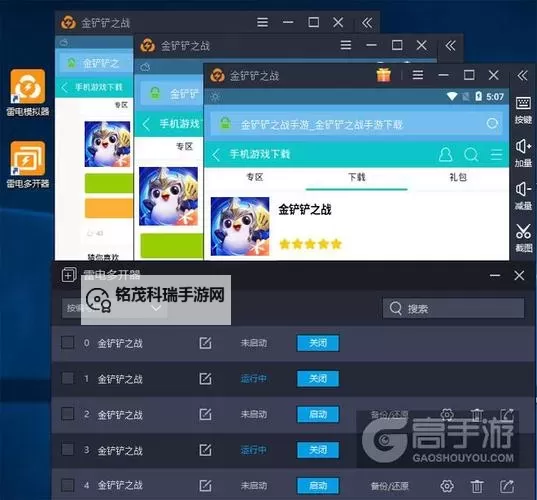Open the user profile icon in 手机游戏下载 bar
The width and height of the screenshot is (537, 500).
(446, 154)
